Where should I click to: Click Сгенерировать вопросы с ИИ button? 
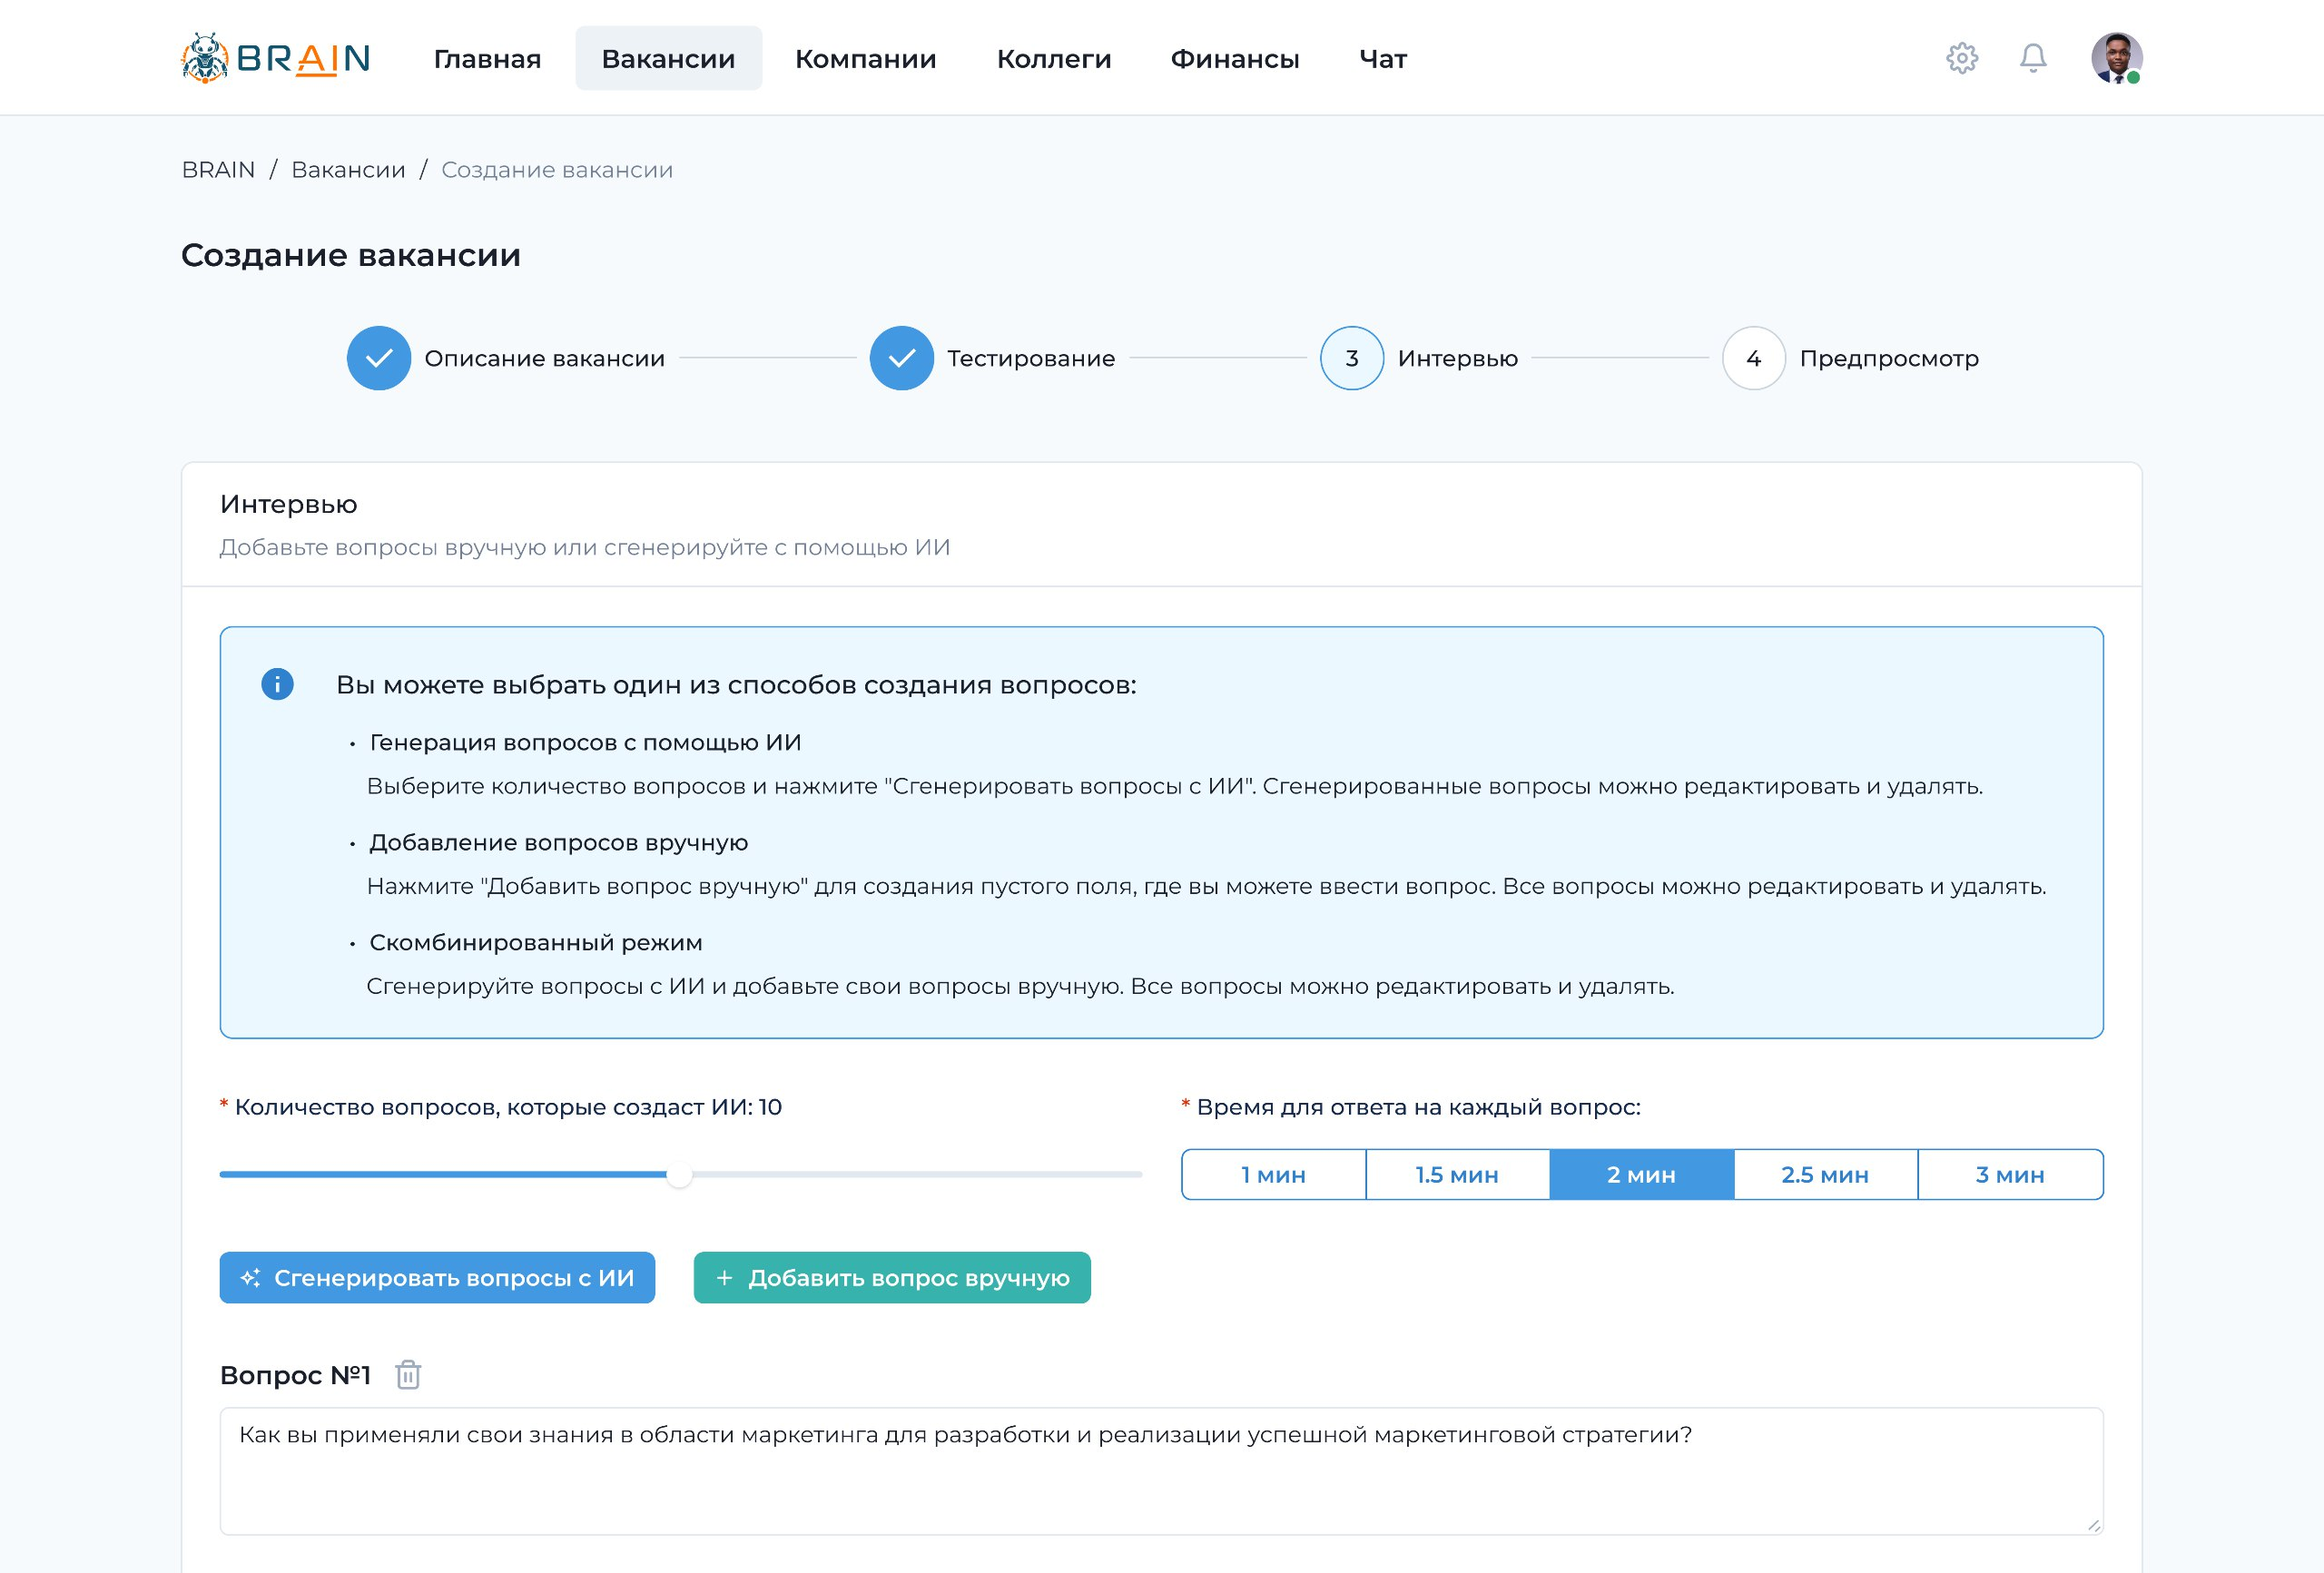point(437,1278)
